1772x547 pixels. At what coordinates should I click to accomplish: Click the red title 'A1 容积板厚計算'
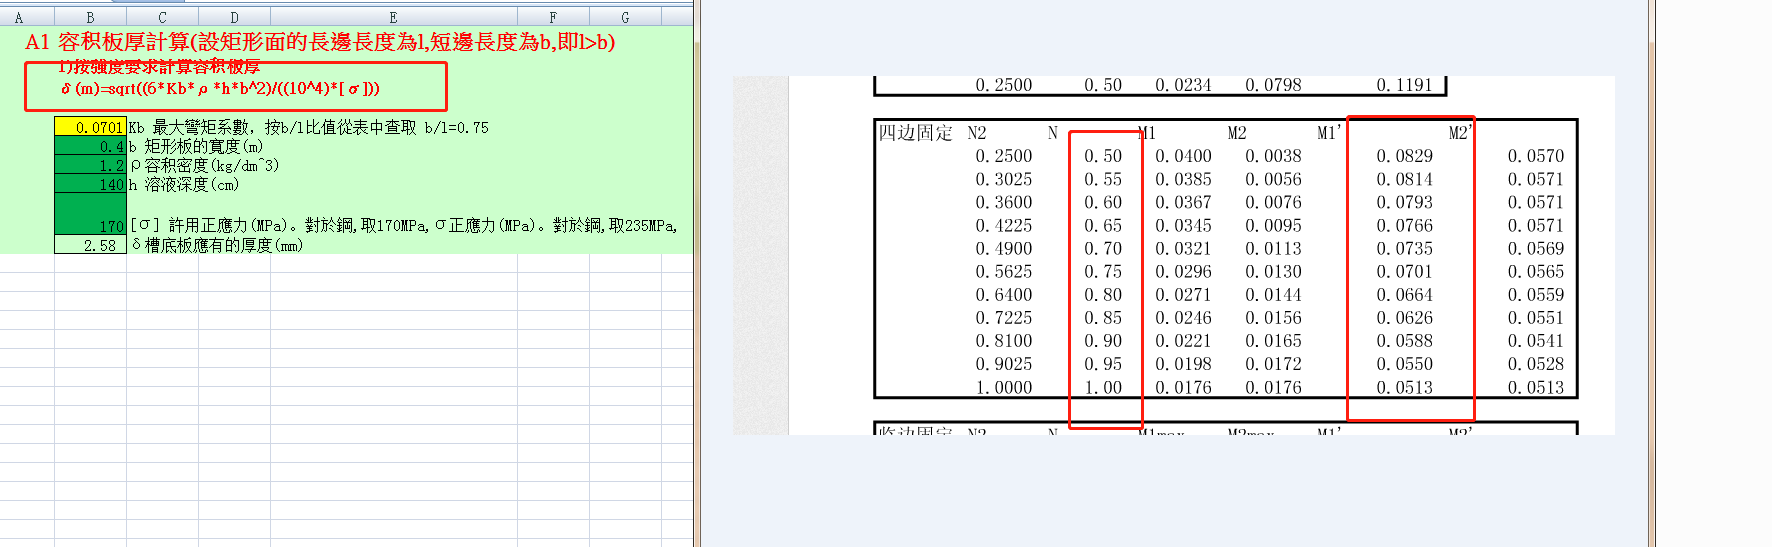pyautogui.click(x=107, y=42)
